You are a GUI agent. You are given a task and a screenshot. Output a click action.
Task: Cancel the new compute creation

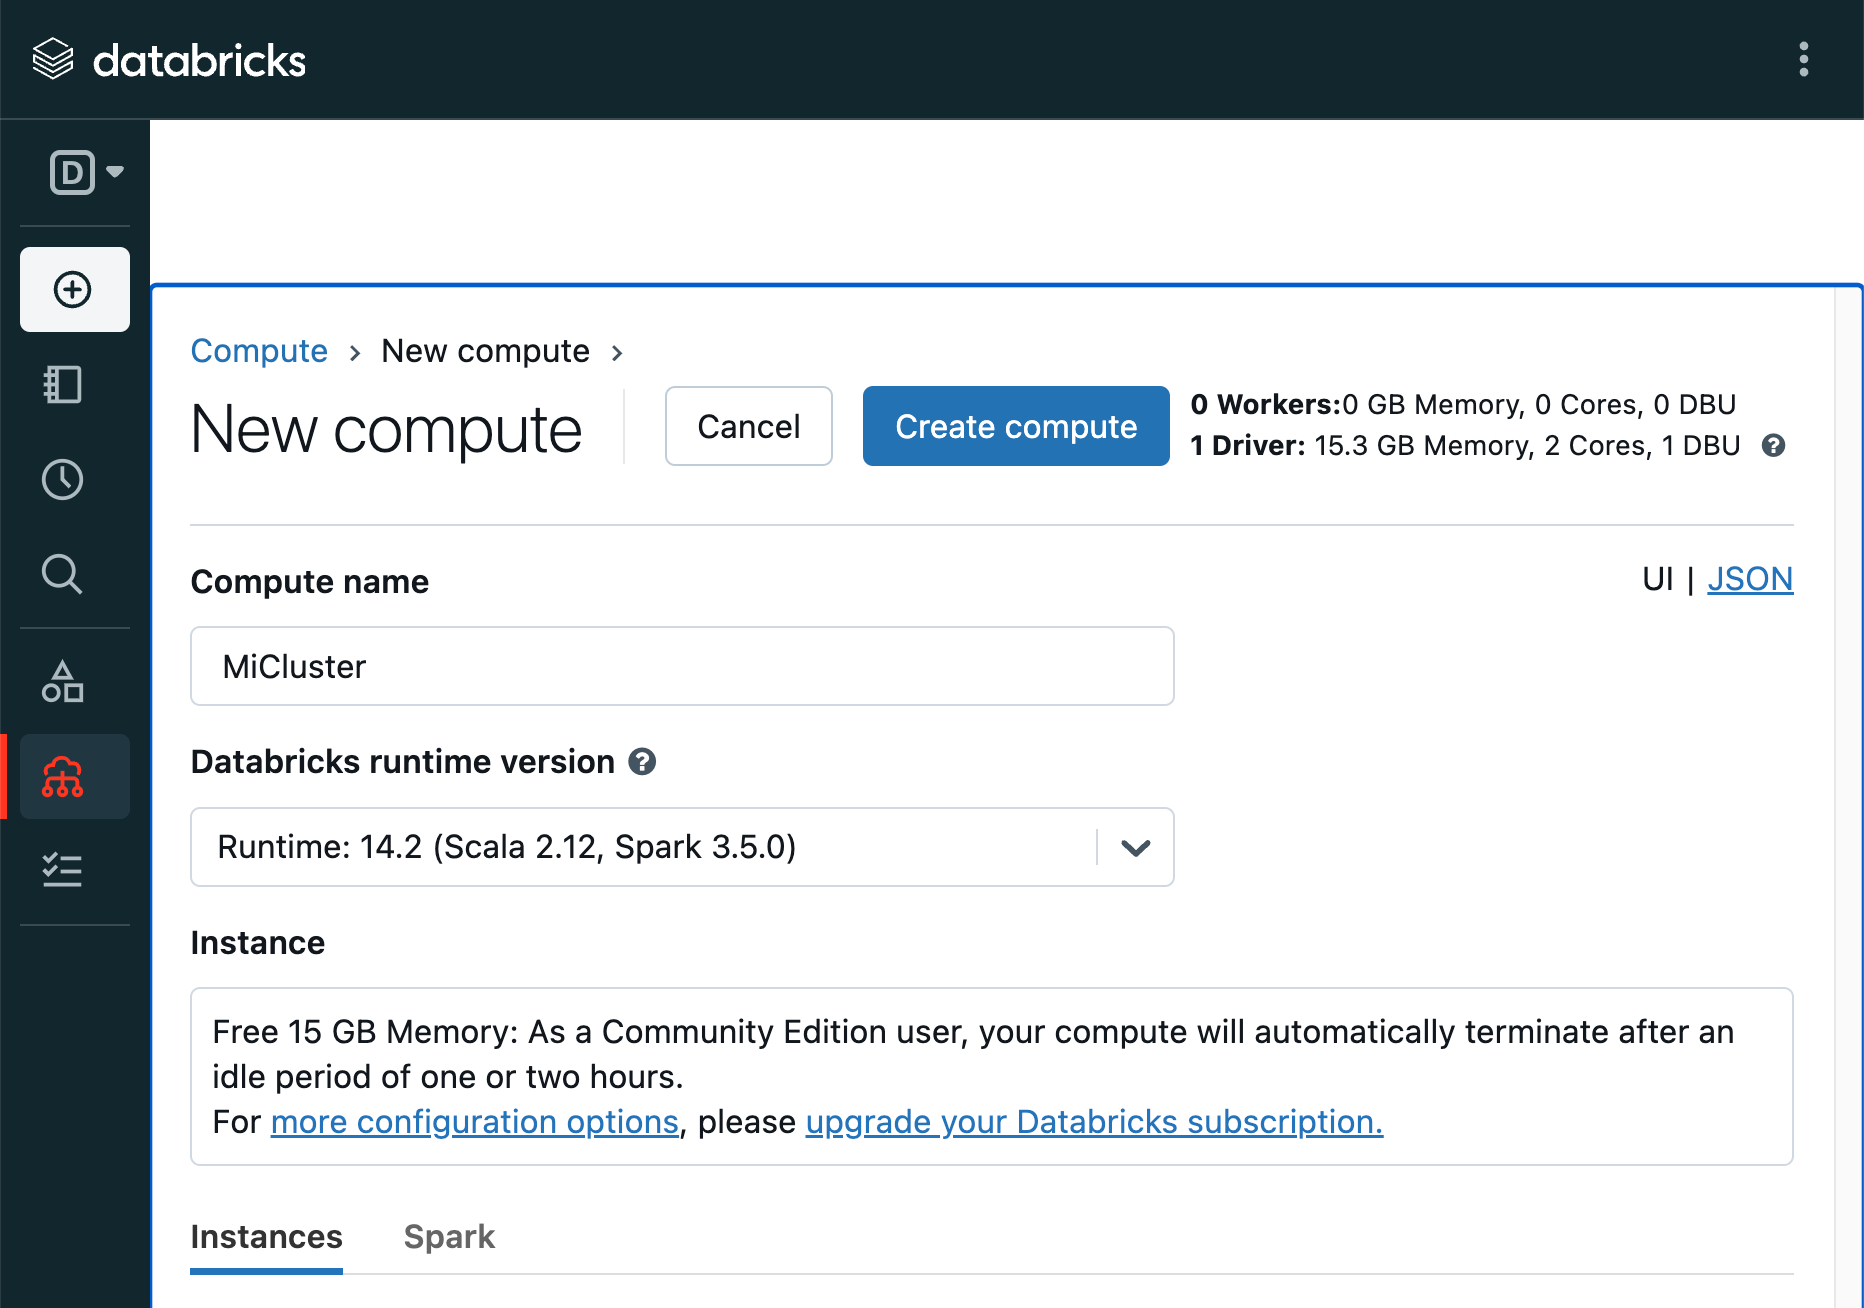tap(749, 426)
